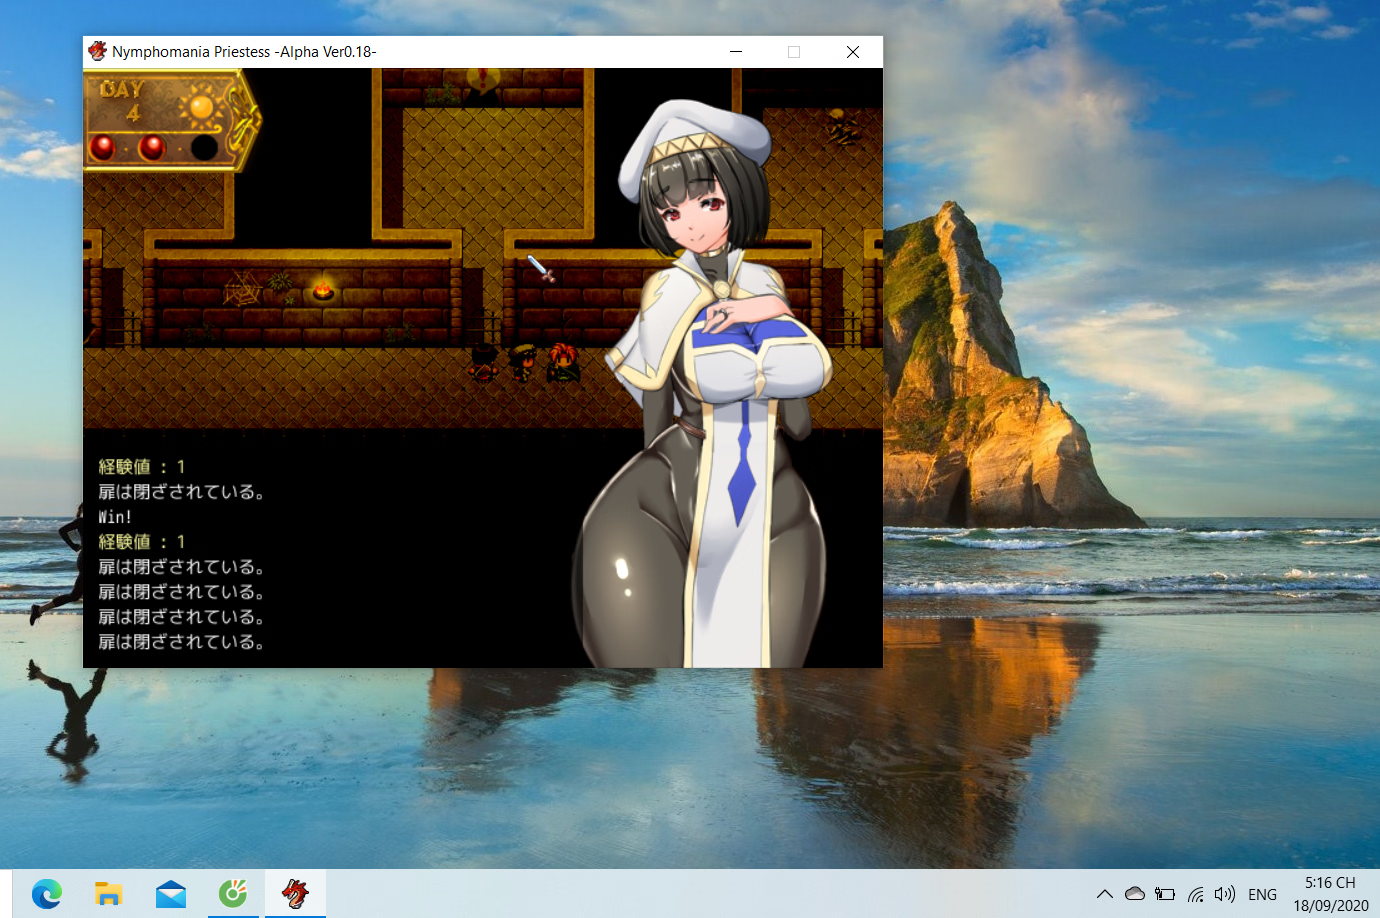Image resolution: width=1380 pixels, height=918 pixels.
Task: Open the clock showing 5:16 CH
Action: 1330,882
